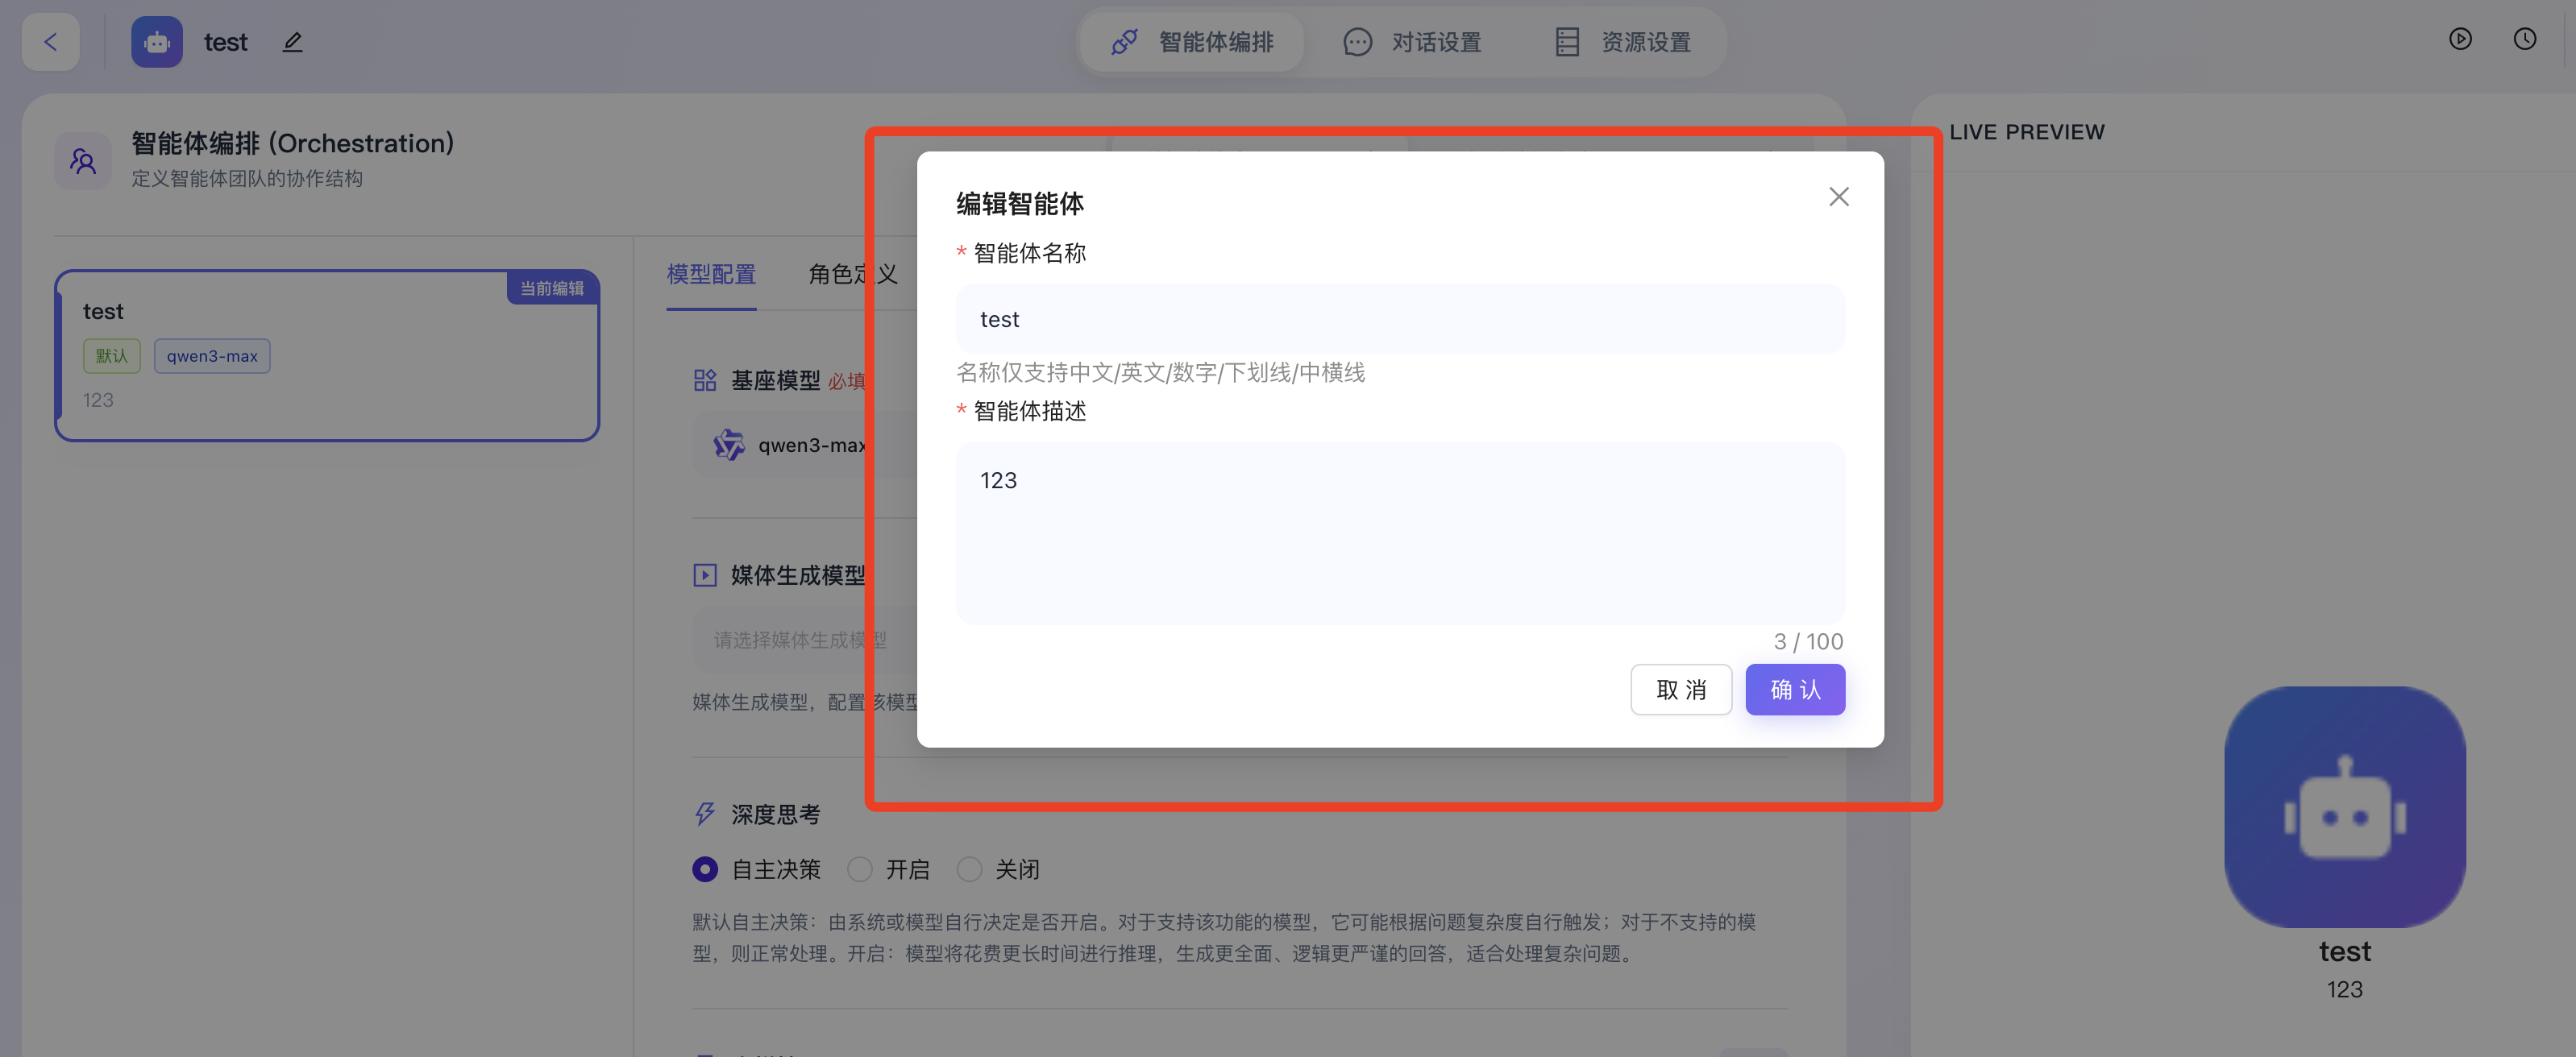Click the 取消 cancel button
Viewport: 2576px width, 1057px height.
point(1680,690)
